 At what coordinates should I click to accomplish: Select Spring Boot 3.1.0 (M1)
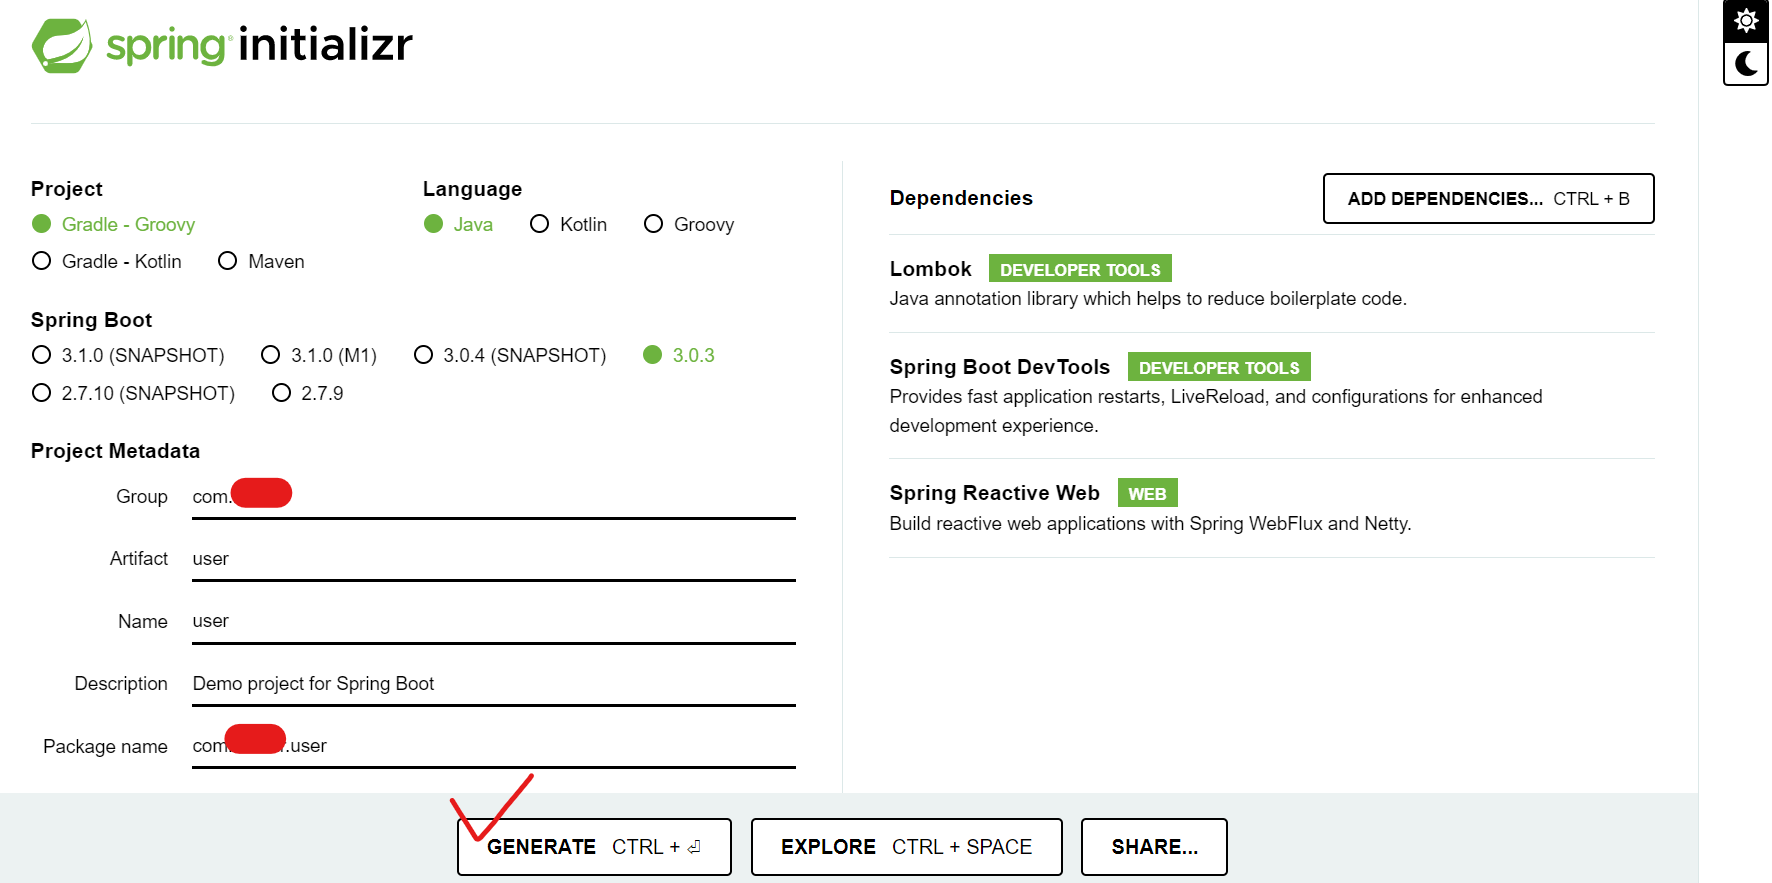319,355
